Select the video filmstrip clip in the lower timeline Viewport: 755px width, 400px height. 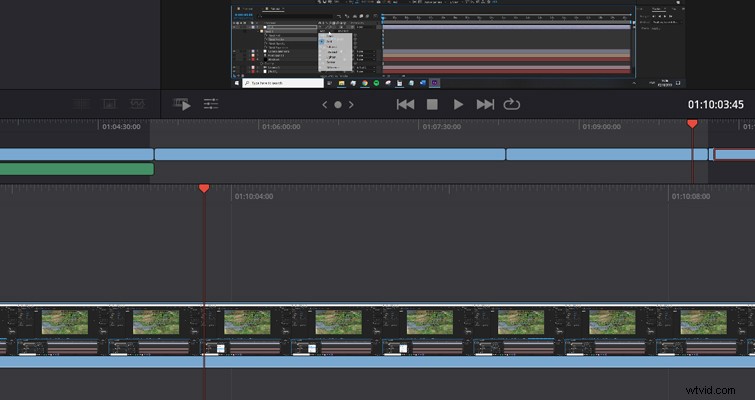[378, 331]
